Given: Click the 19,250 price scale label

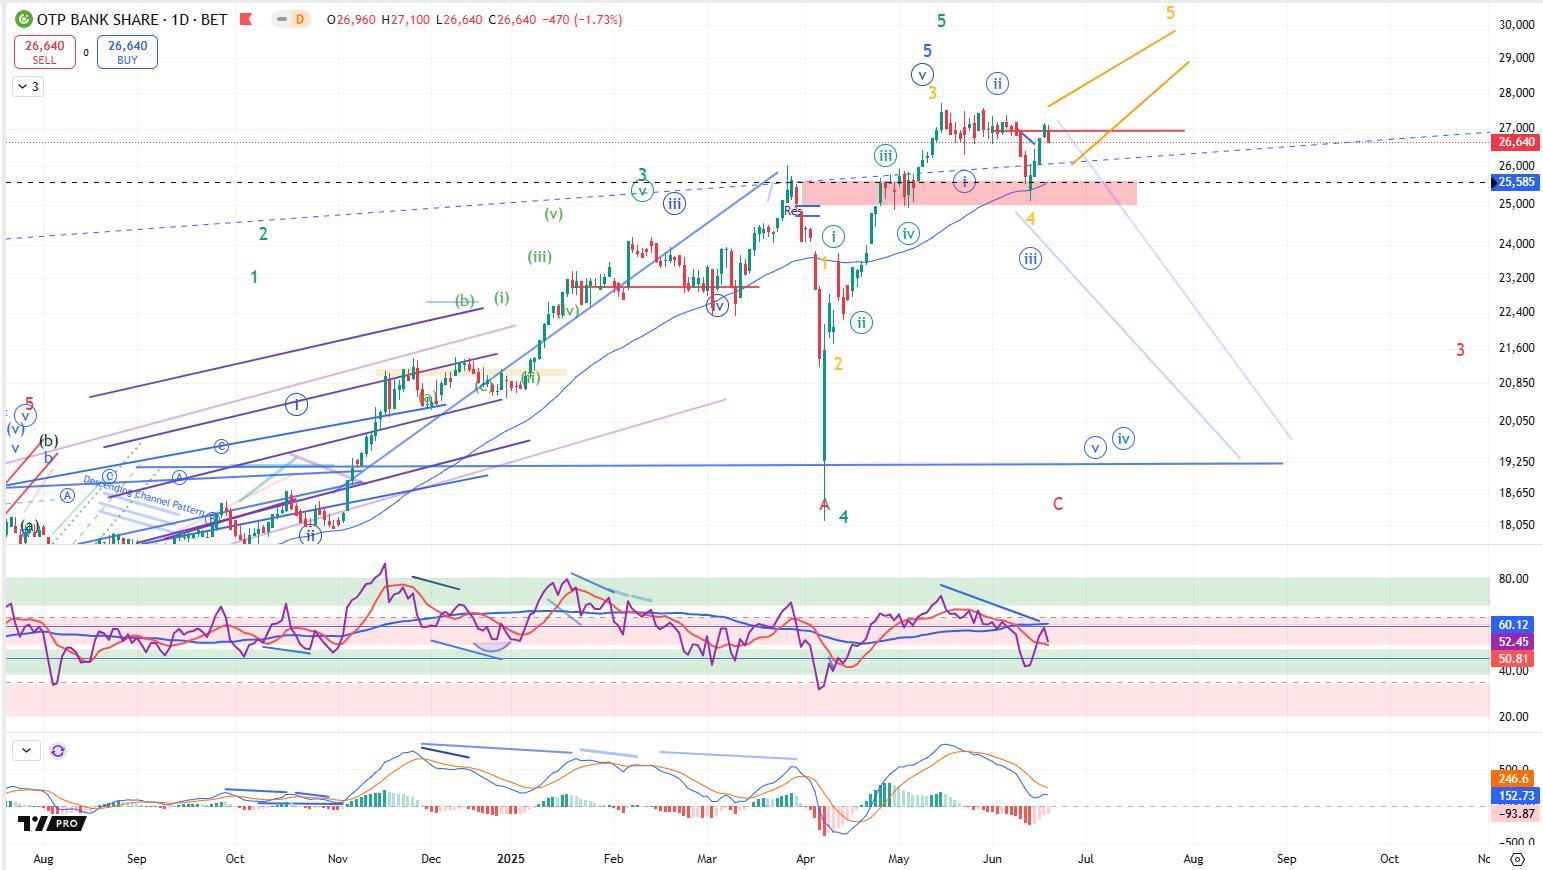Looking at the screenshot, I should pyautogui.click(x=1517, y=462).
